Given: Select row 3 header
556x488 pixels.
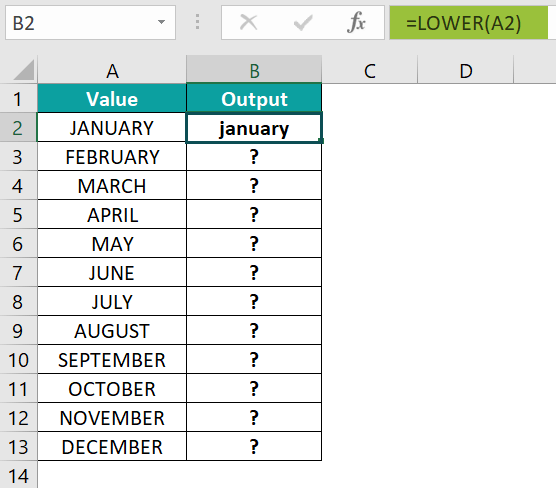Looking at the screenshot, I should tap(18, 157).
